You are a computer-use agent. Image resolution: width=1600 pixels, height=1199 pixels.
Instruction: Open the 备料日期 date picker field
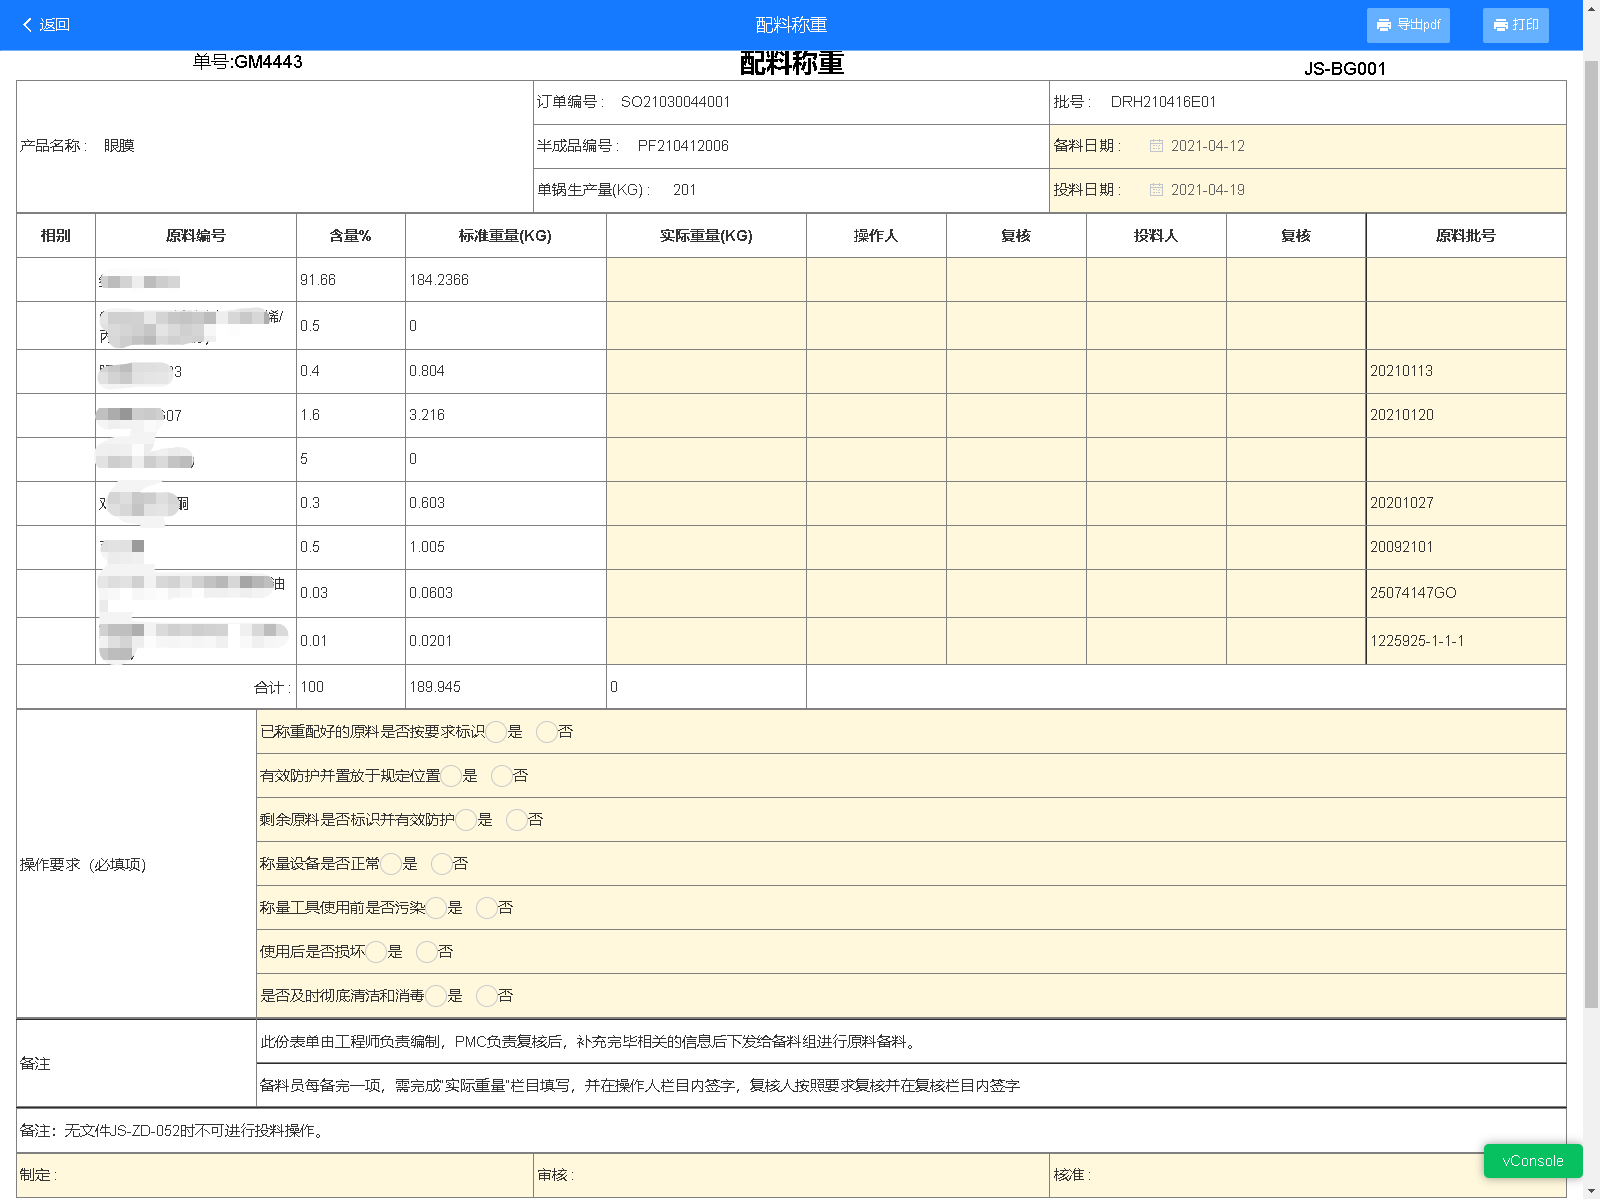click(1300, 146)
